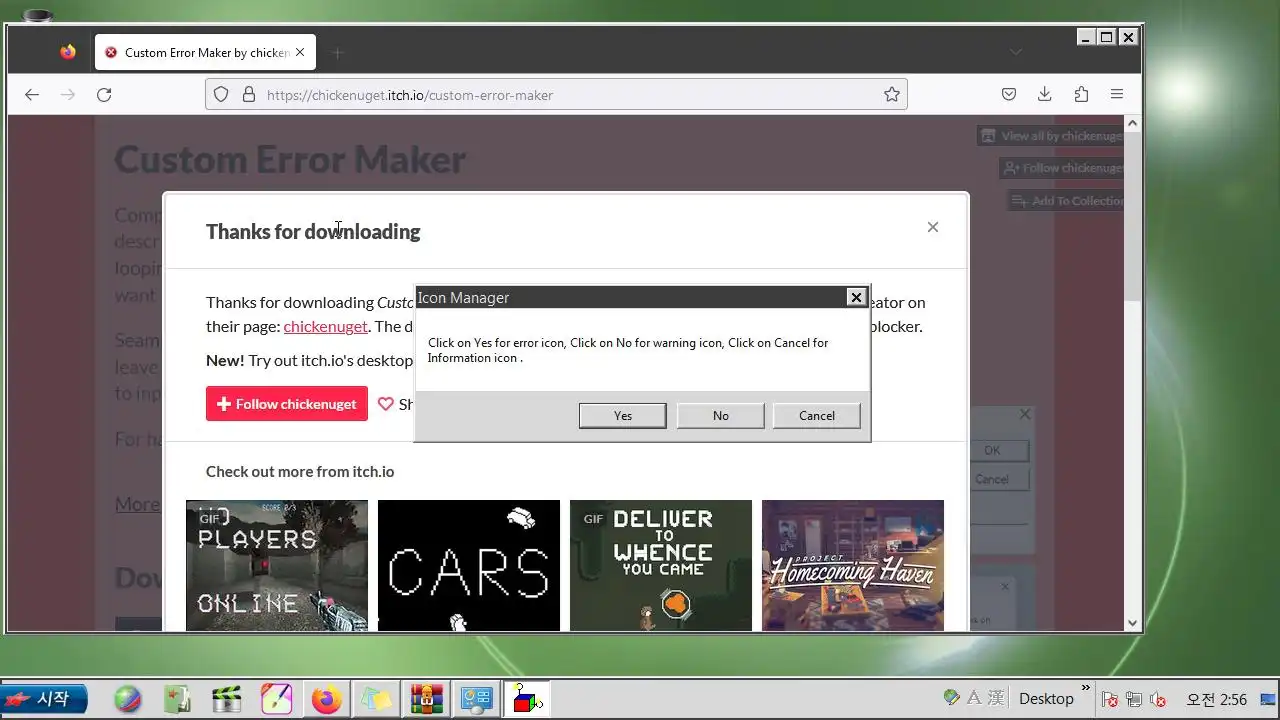Click the vertical scrollbar thumb
Viewport: 1280px width, 720px height.
point(1133,215)
